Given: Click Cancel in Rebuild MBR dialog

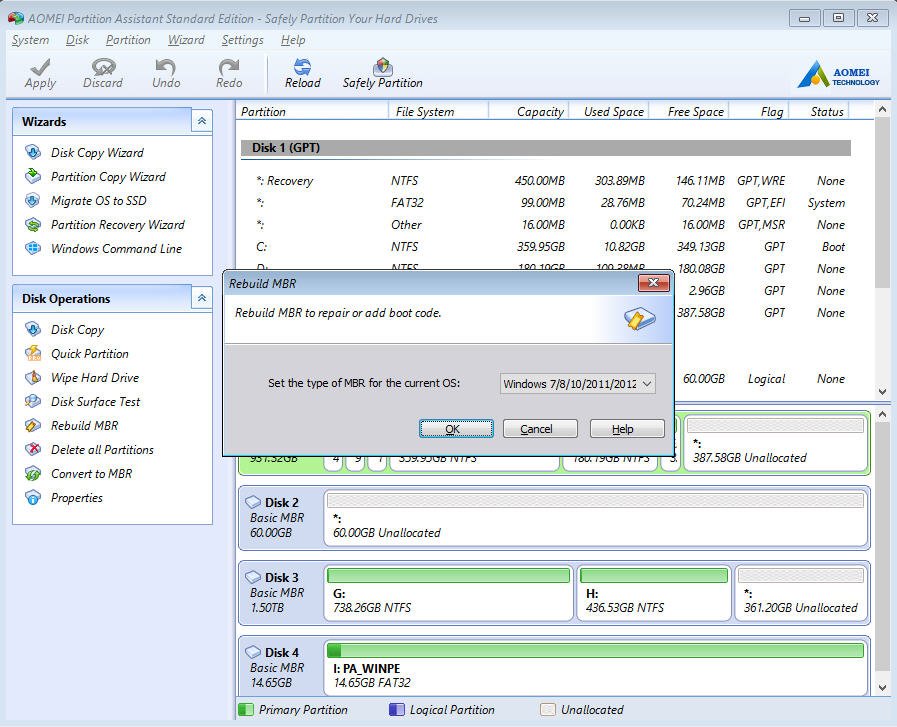Looking at the screenshot, I should (540, 429).
